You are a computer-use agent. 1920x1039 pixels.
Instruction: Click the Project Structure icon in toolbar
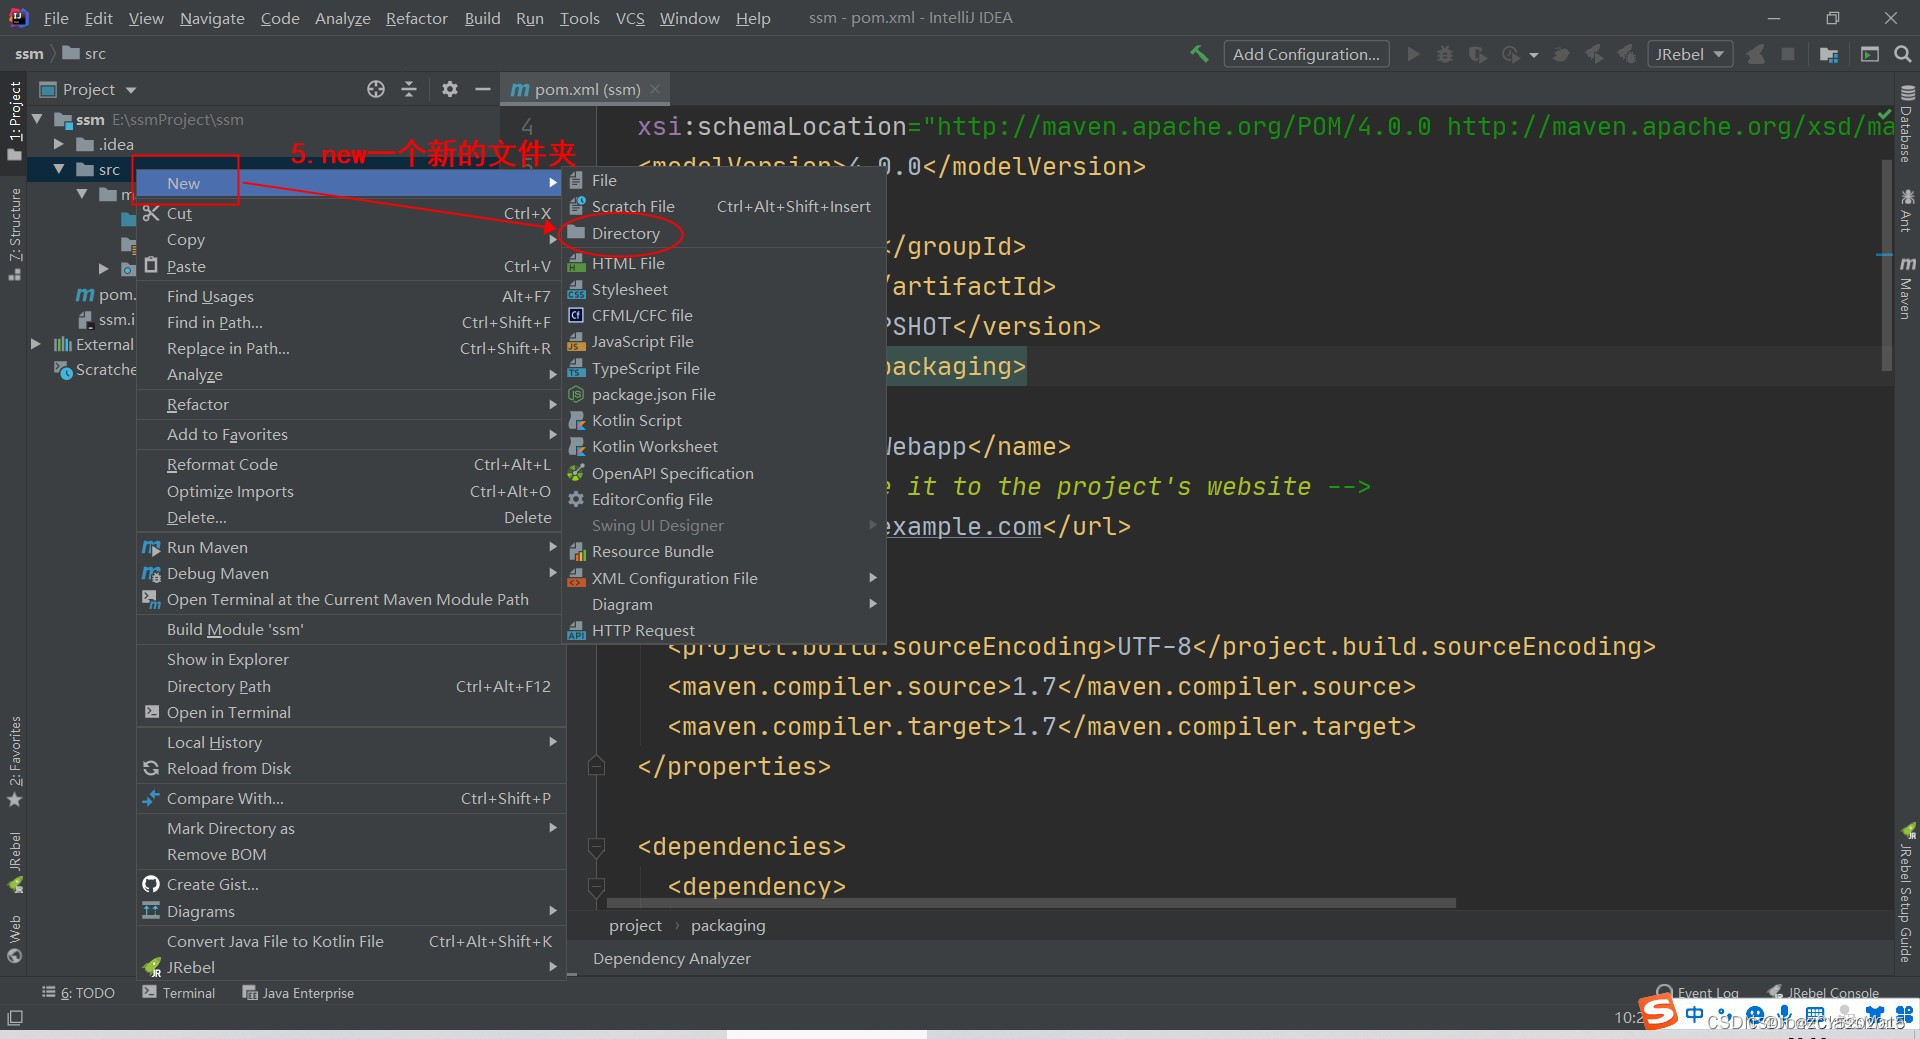1829,54
